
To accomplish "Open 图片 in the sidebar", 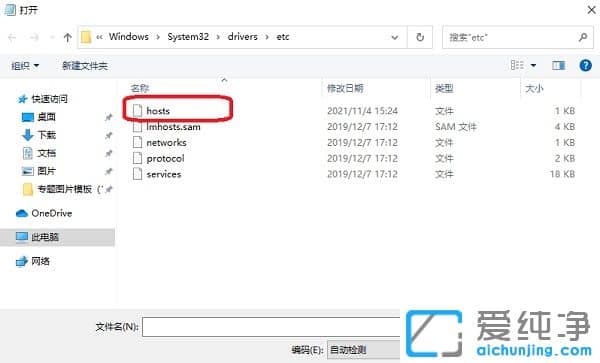I will coord(47,171).
